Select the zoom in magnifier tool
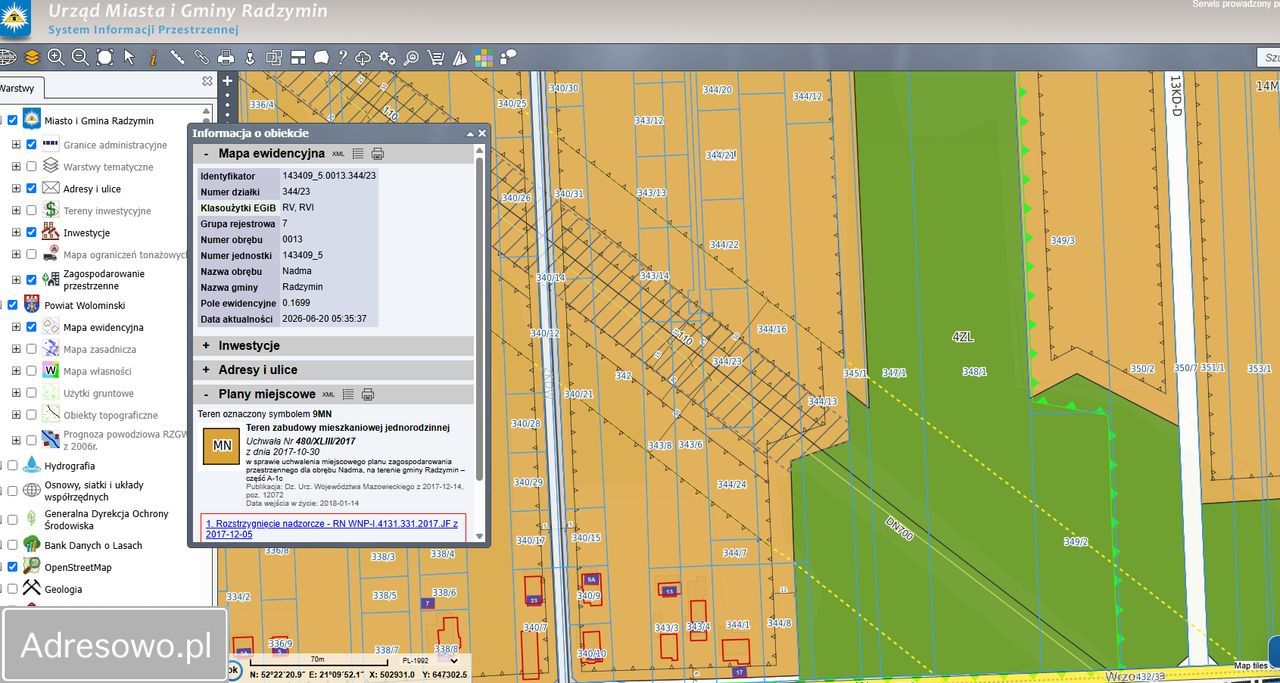Screen dimensions: 1280x683 (x=56, y=57)
